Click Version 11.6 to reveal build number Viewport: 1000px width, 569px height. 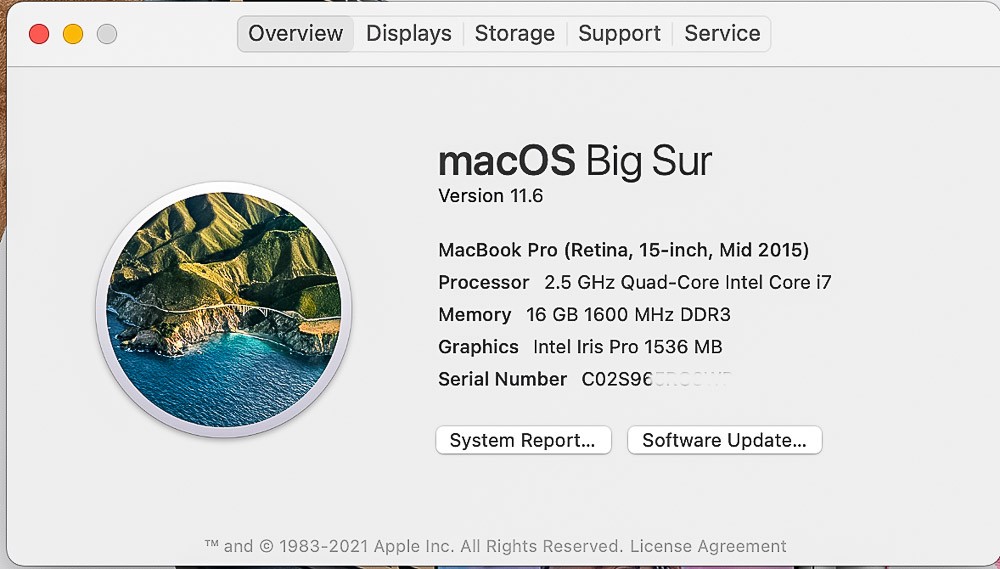[491, 196]
